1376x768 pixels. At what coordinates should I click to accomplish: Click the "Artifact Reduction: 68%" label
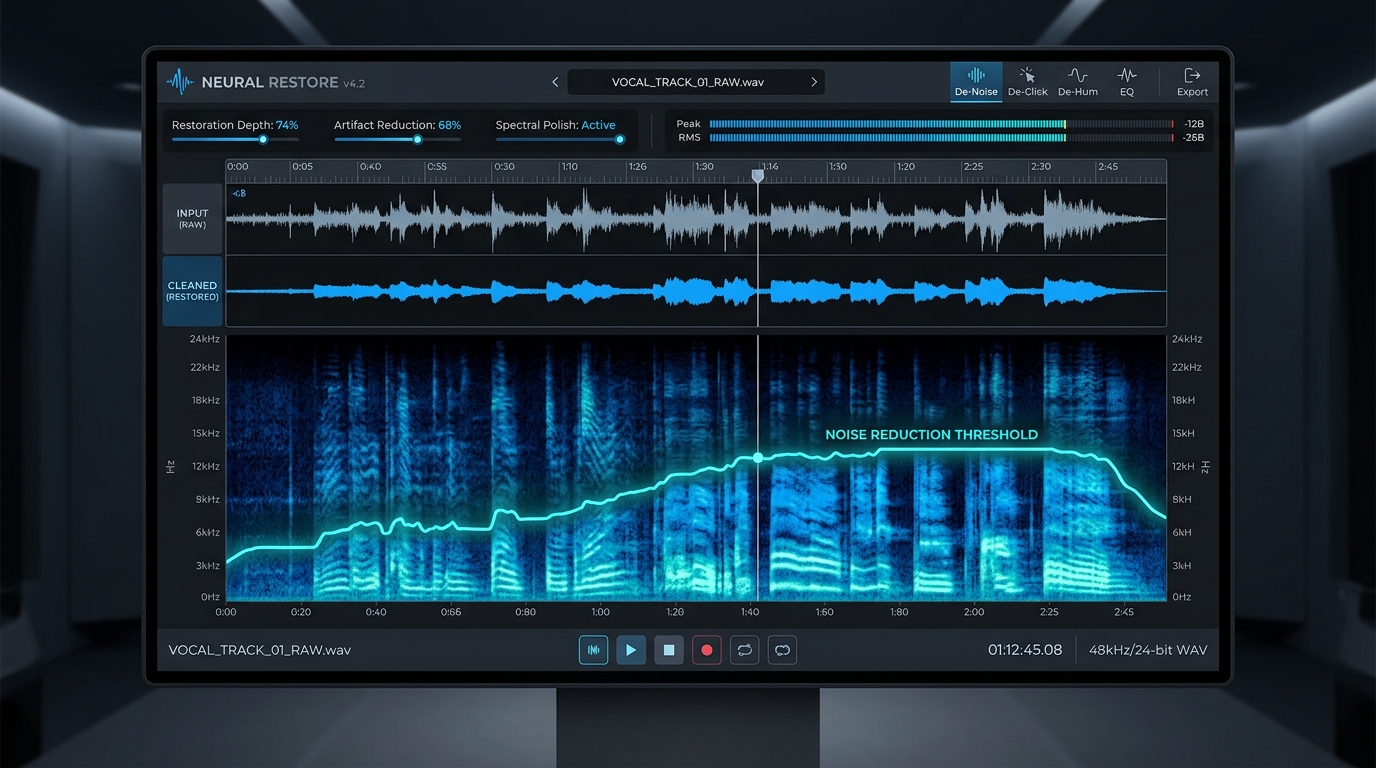pyautogui.click(x=397, y=125)
